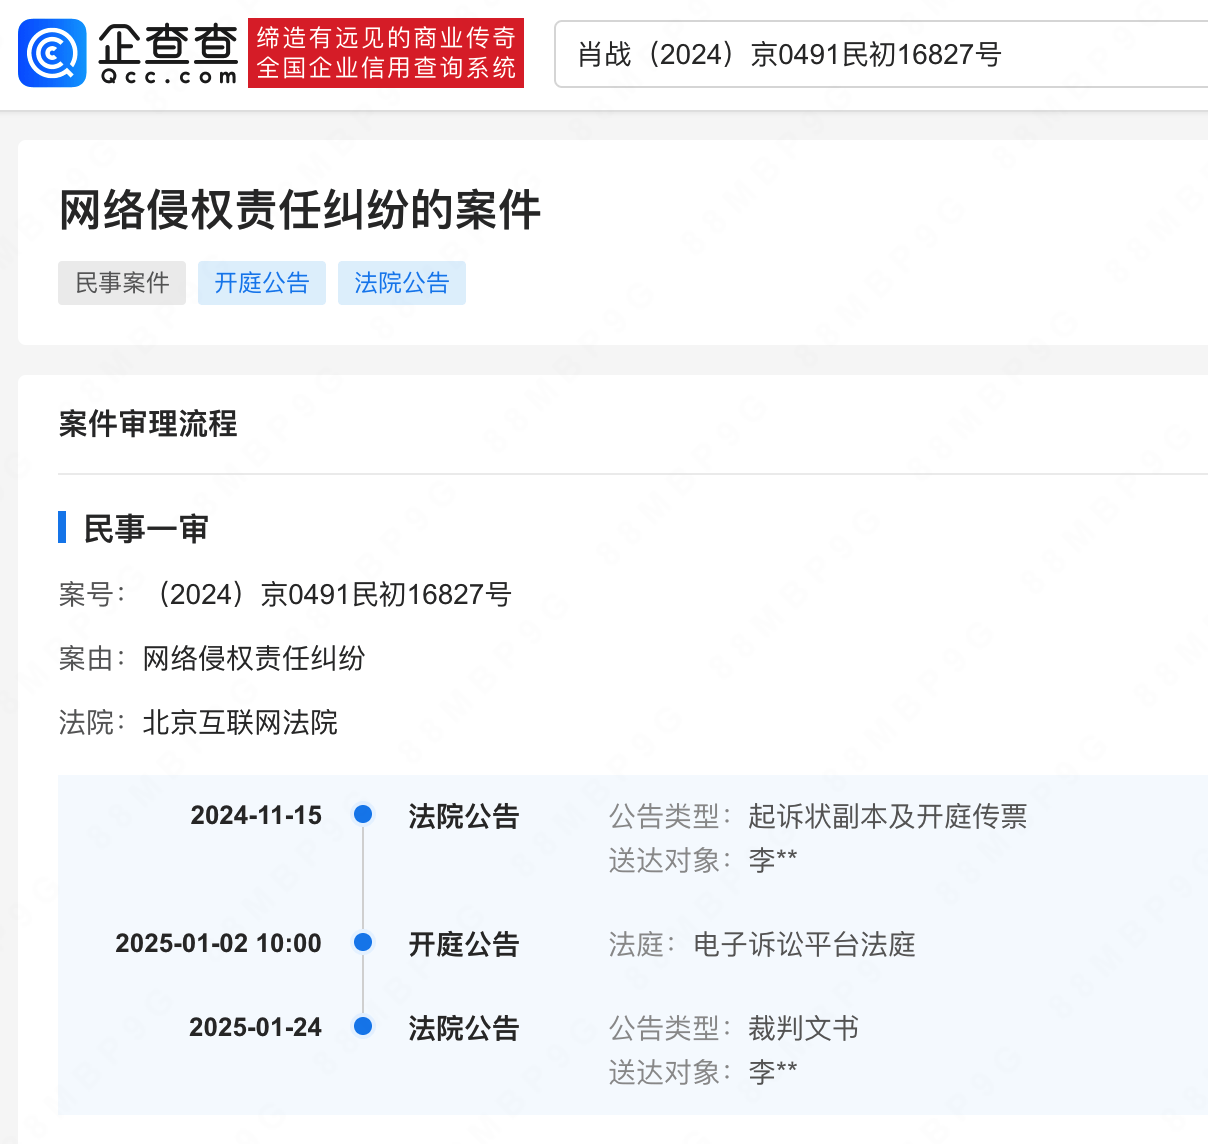This screenshot has width=1208, height=1144.
Task: Open the 起诉状副本及开庭传票 announcement type
Action: pos(887,816)
